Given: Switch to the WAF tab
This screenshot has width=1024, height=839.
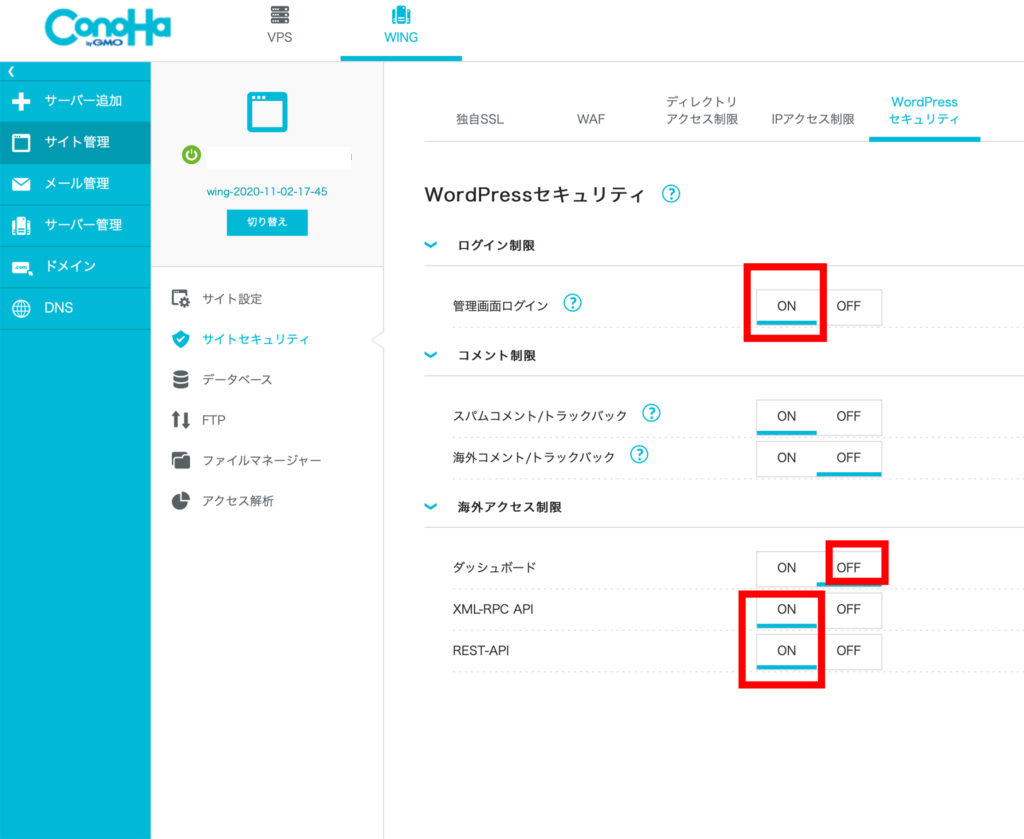Looking at the screenshot, I should 591,119.
